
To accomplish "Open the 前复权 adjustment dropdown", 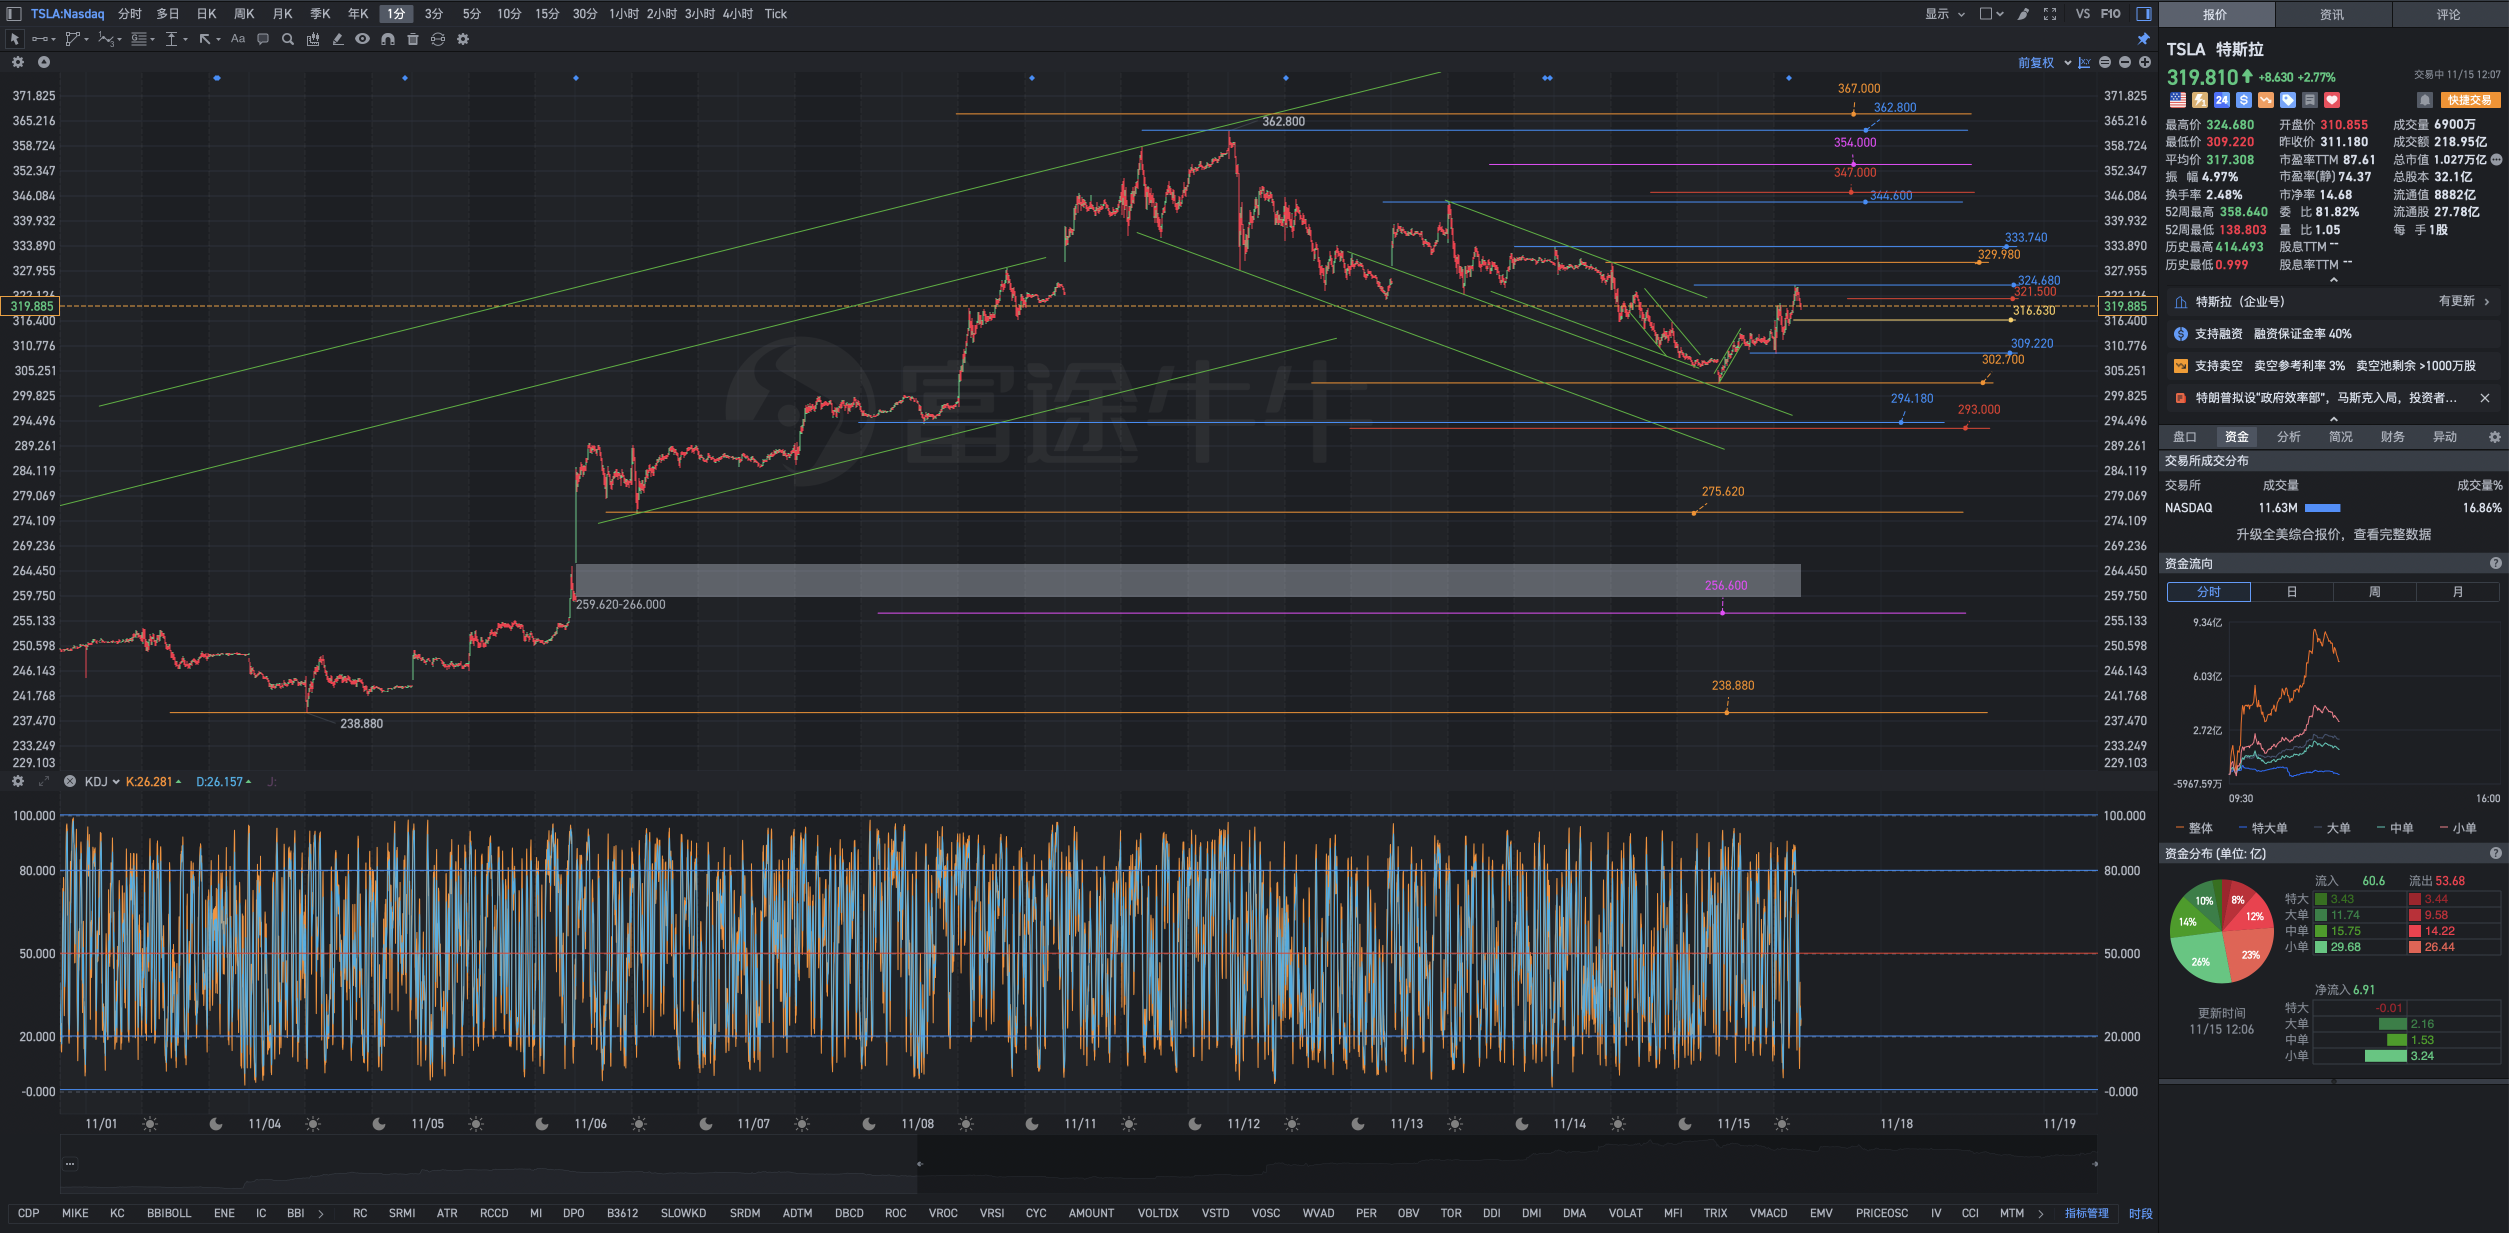I will pos(2044,62).
